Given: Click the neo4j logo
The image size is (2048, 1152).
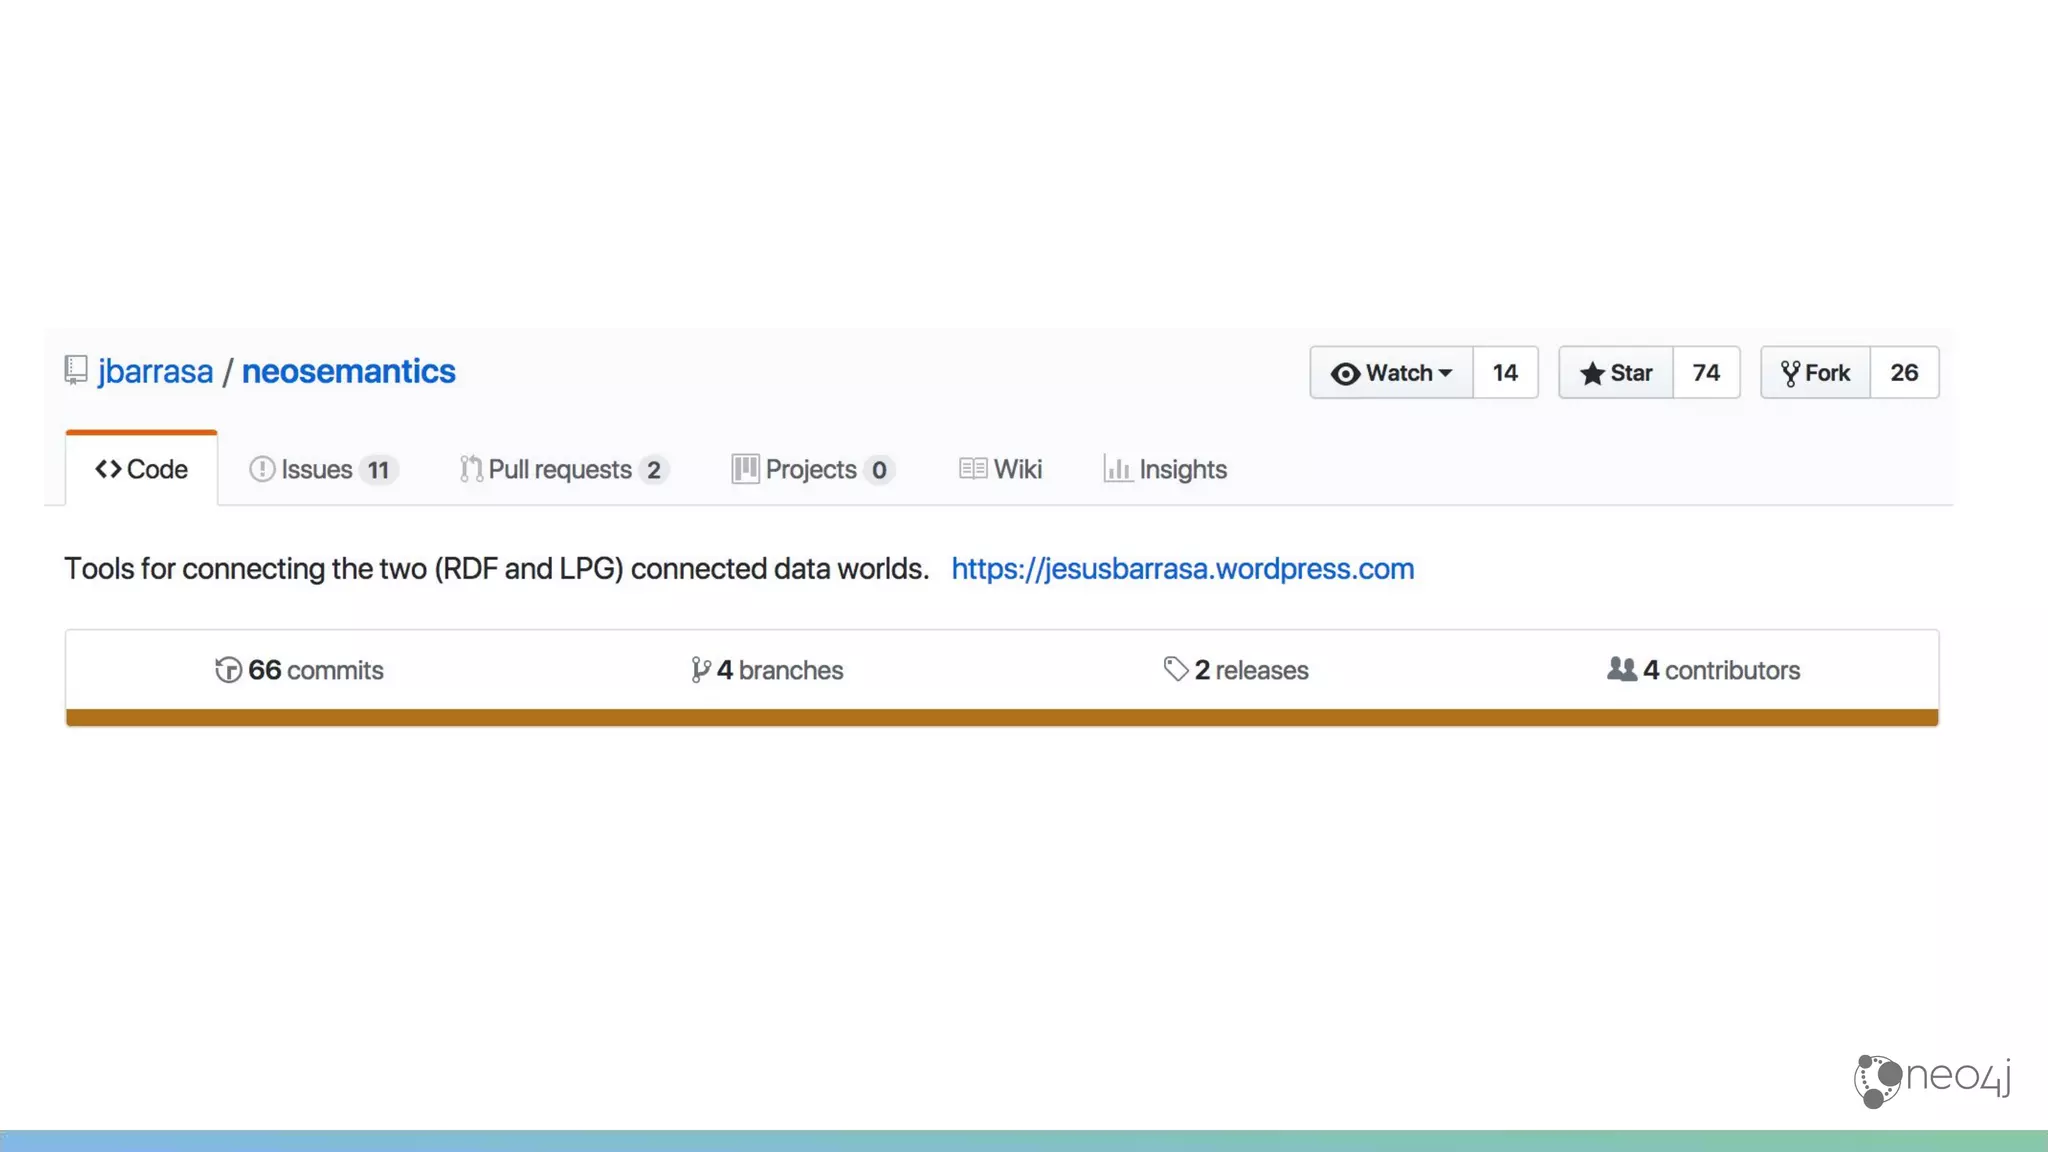Looking at the screenshot, I should click(x=1932, y=1080).
